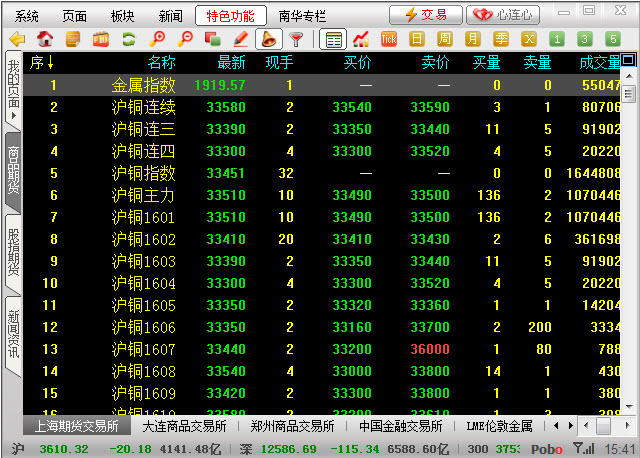Select the 大连商品交易所 exchange tab

[x=184, y=426]
